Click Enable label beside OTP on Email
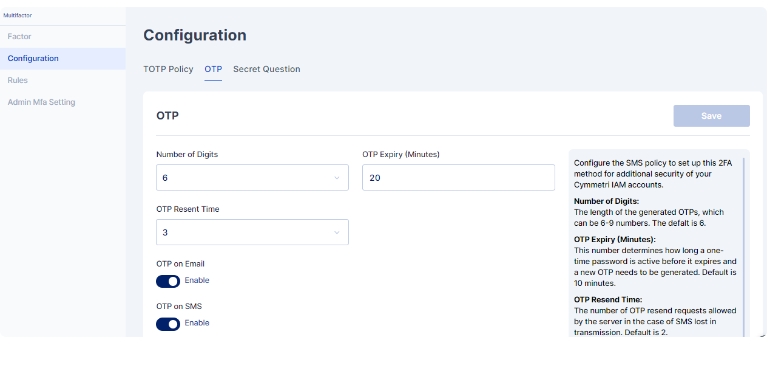Image resolution: width=775 pixels, height=382 pixels. (x=197, y=280)
